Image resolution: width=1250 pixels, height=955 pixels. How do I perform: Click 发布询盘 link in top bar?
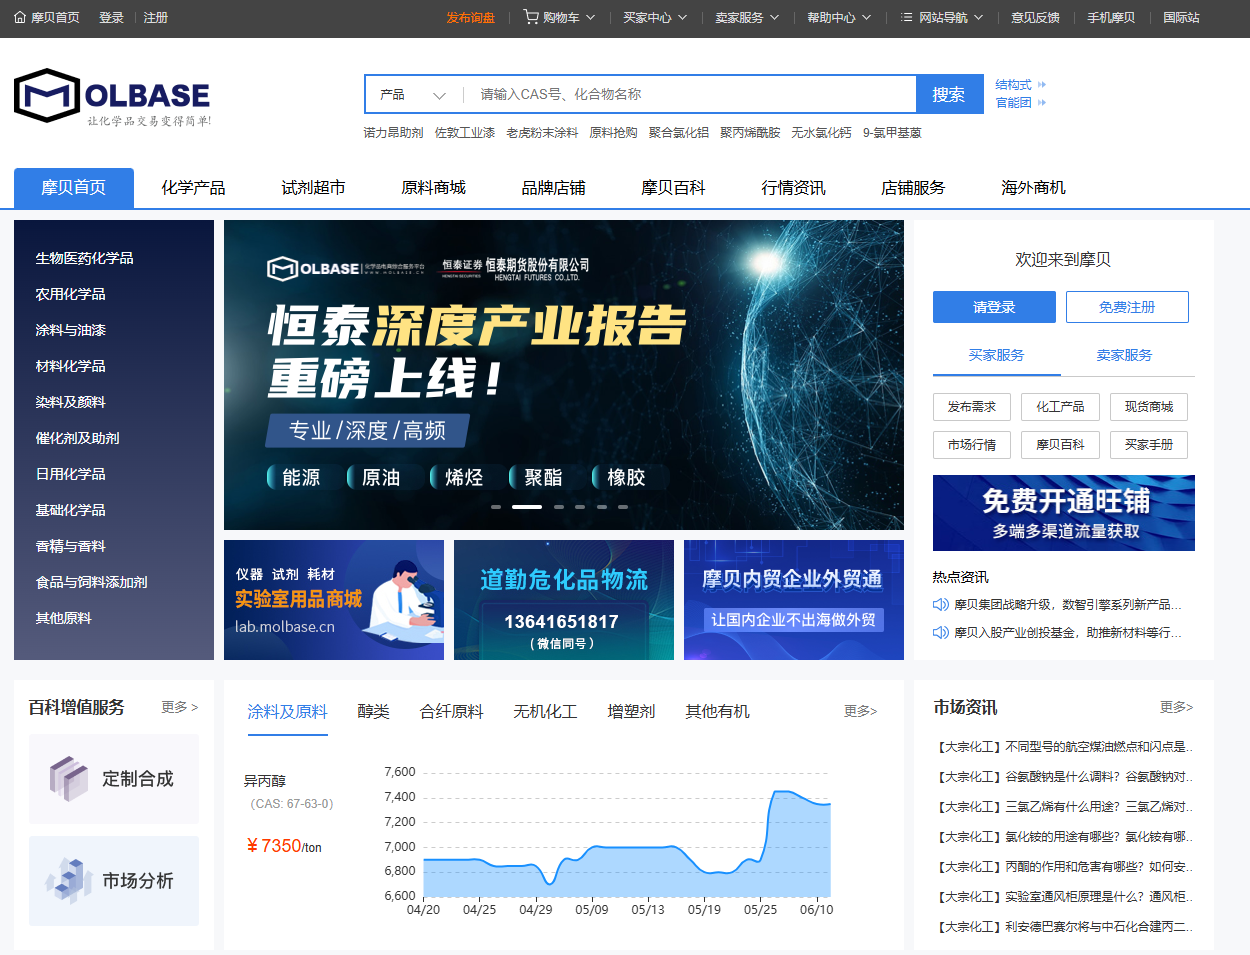click(x=470, y=17)
